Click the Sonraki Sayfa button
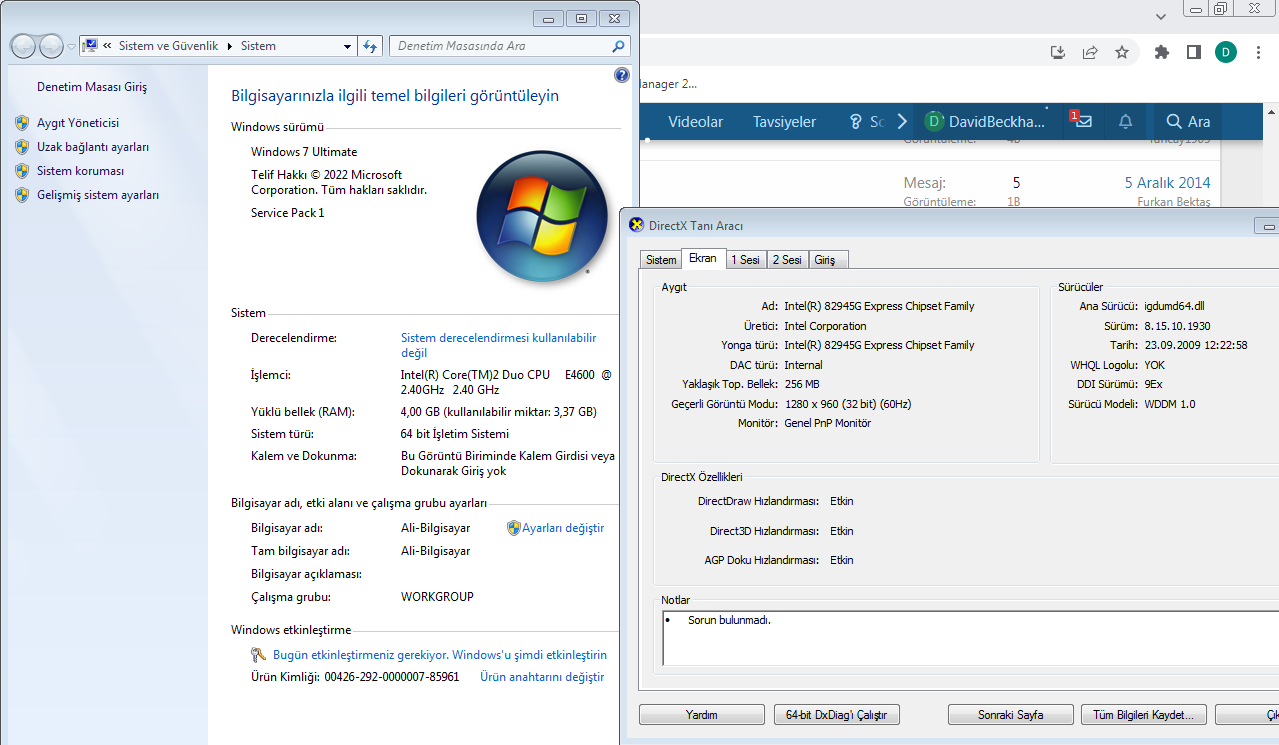This screenshot has height=745, width=1279. (x=1011, y=715)
